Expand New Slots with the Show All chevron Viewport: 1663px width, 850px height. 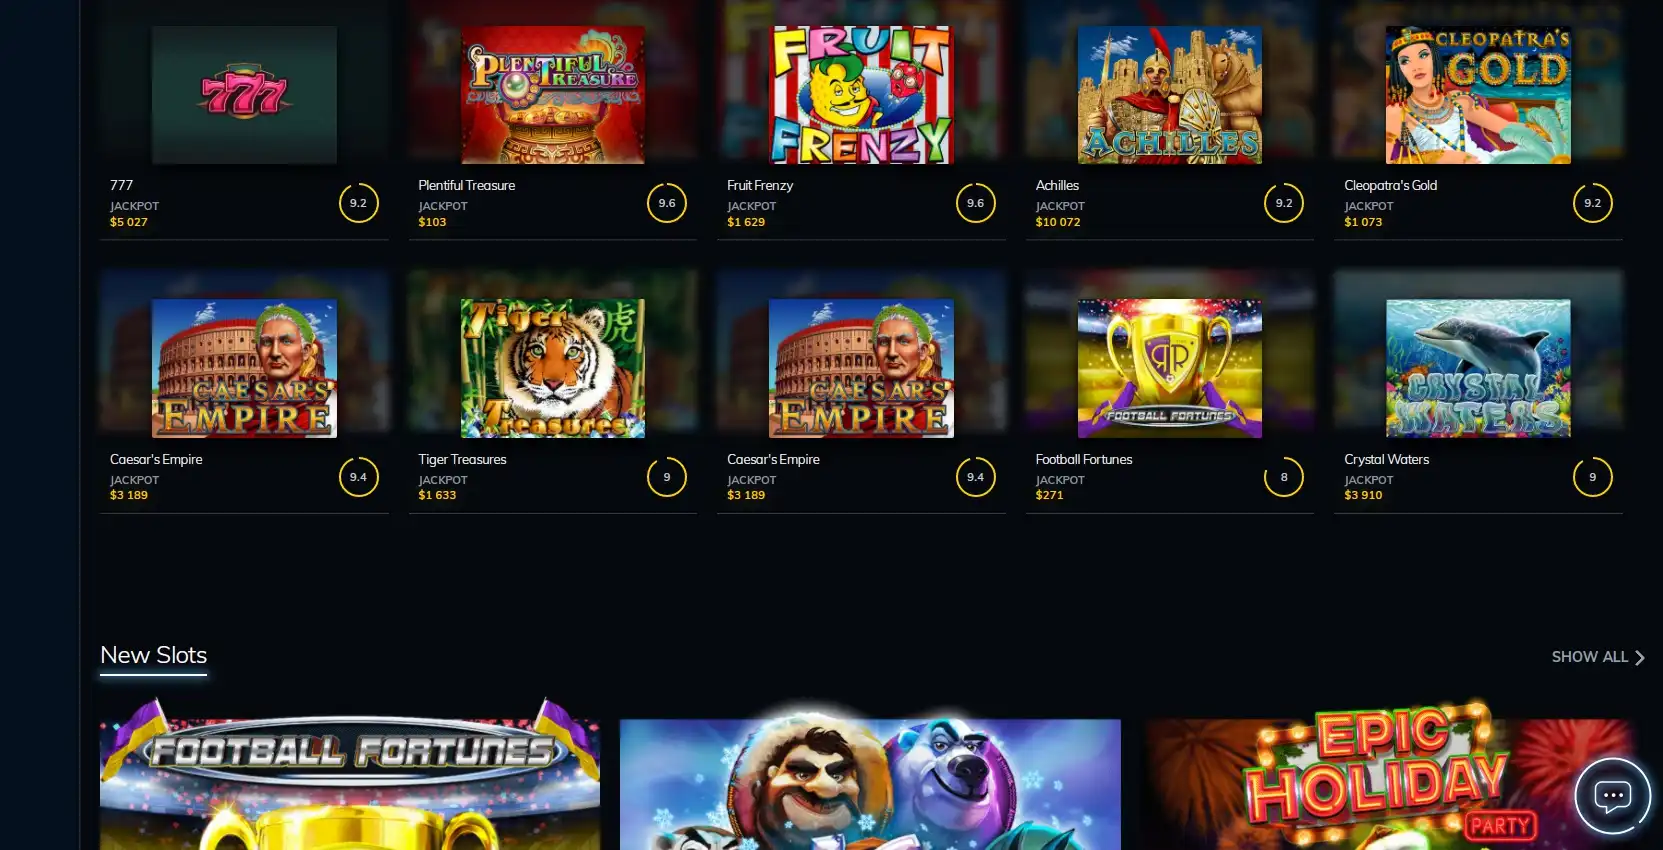1639,658
